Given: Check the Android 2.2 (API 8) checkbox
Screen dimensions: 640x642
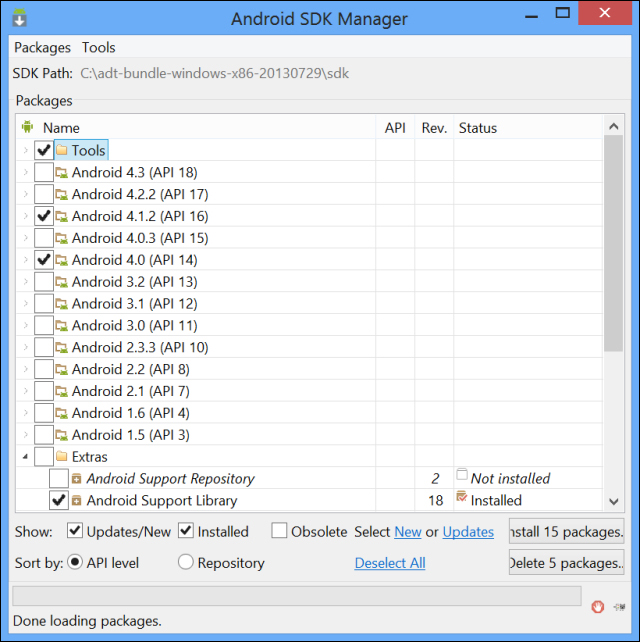Looking at the screenshot, I should [44, 369].
